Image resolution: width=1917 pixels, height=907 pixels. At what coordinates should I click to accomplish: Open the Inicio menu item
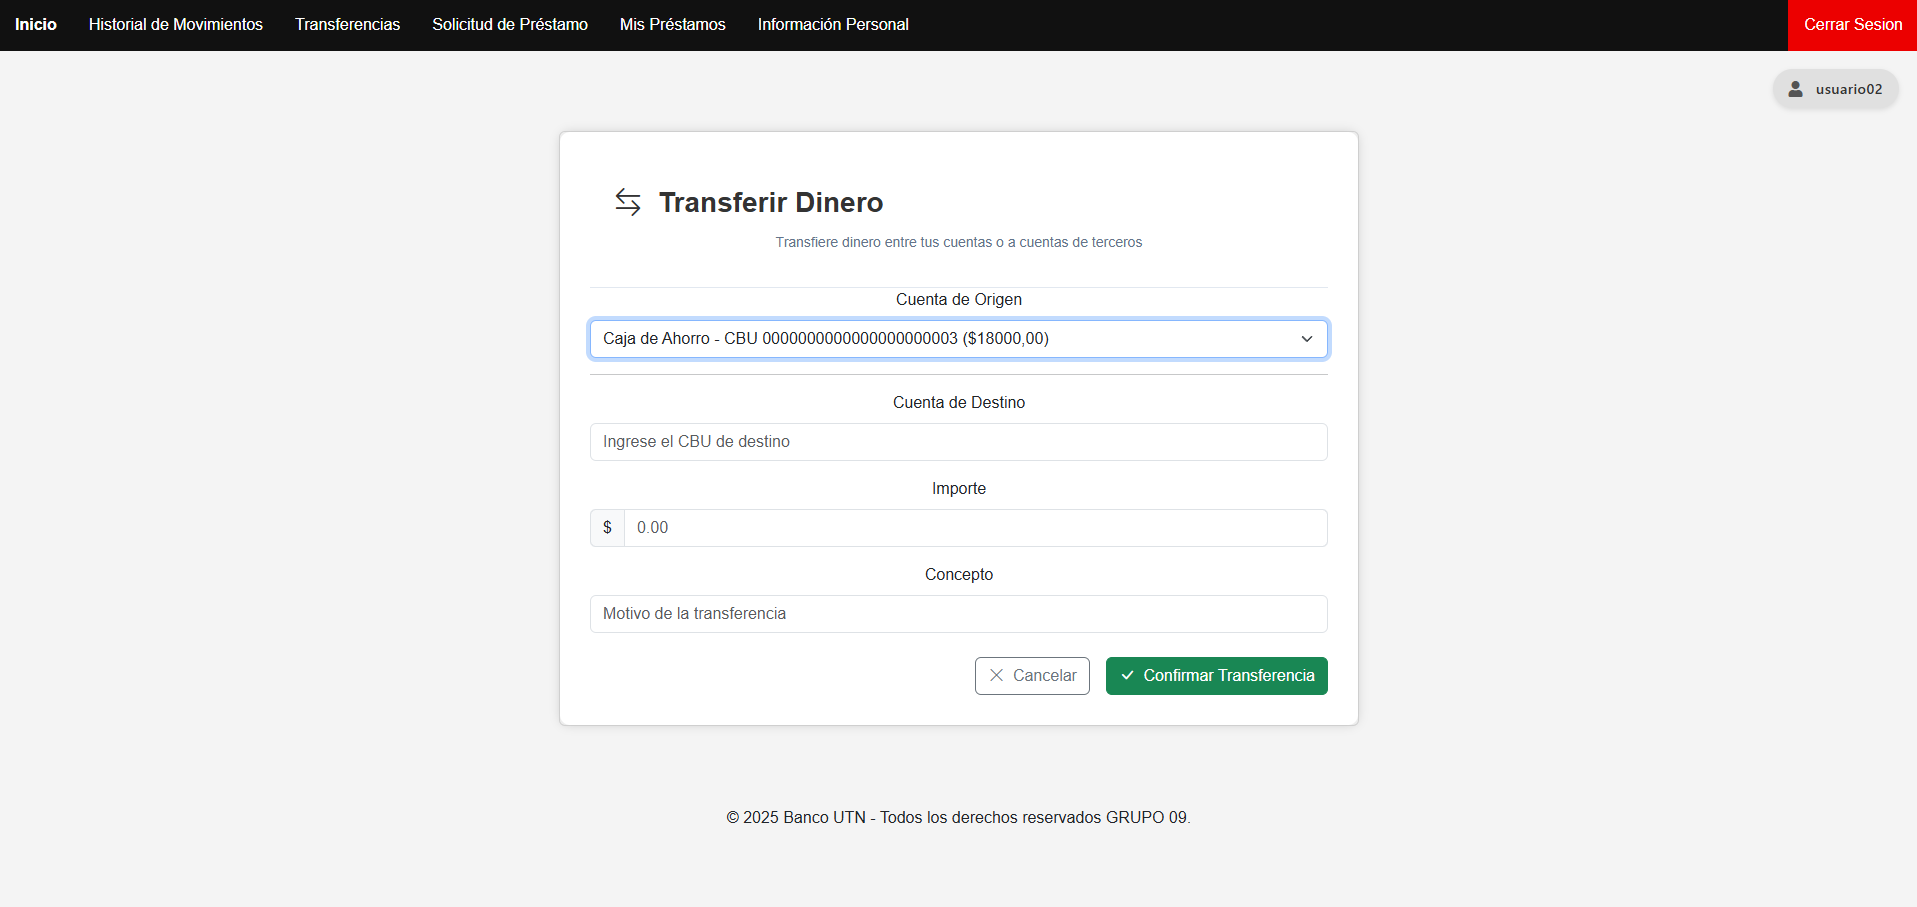(x=36, y=24)
